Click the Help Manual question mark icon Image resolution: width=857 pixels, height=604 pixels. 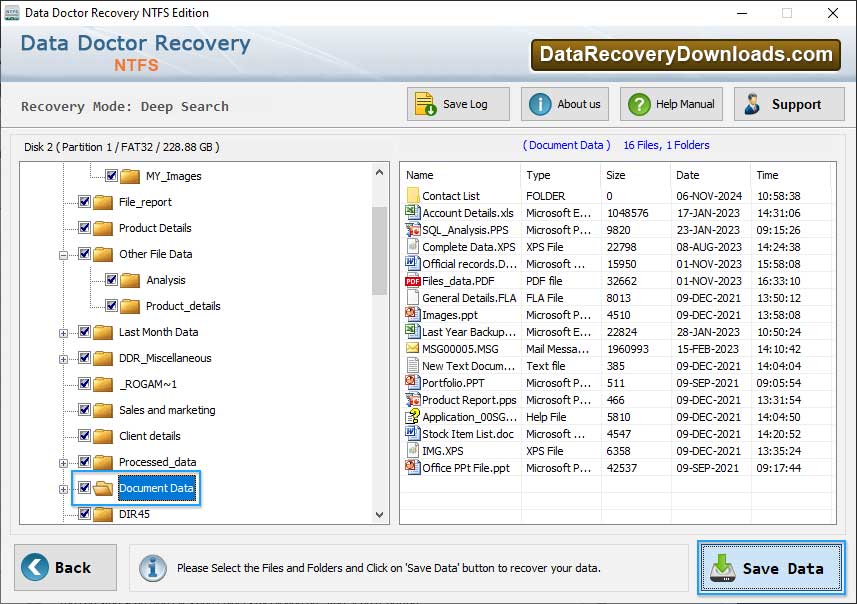pos(639,104)
